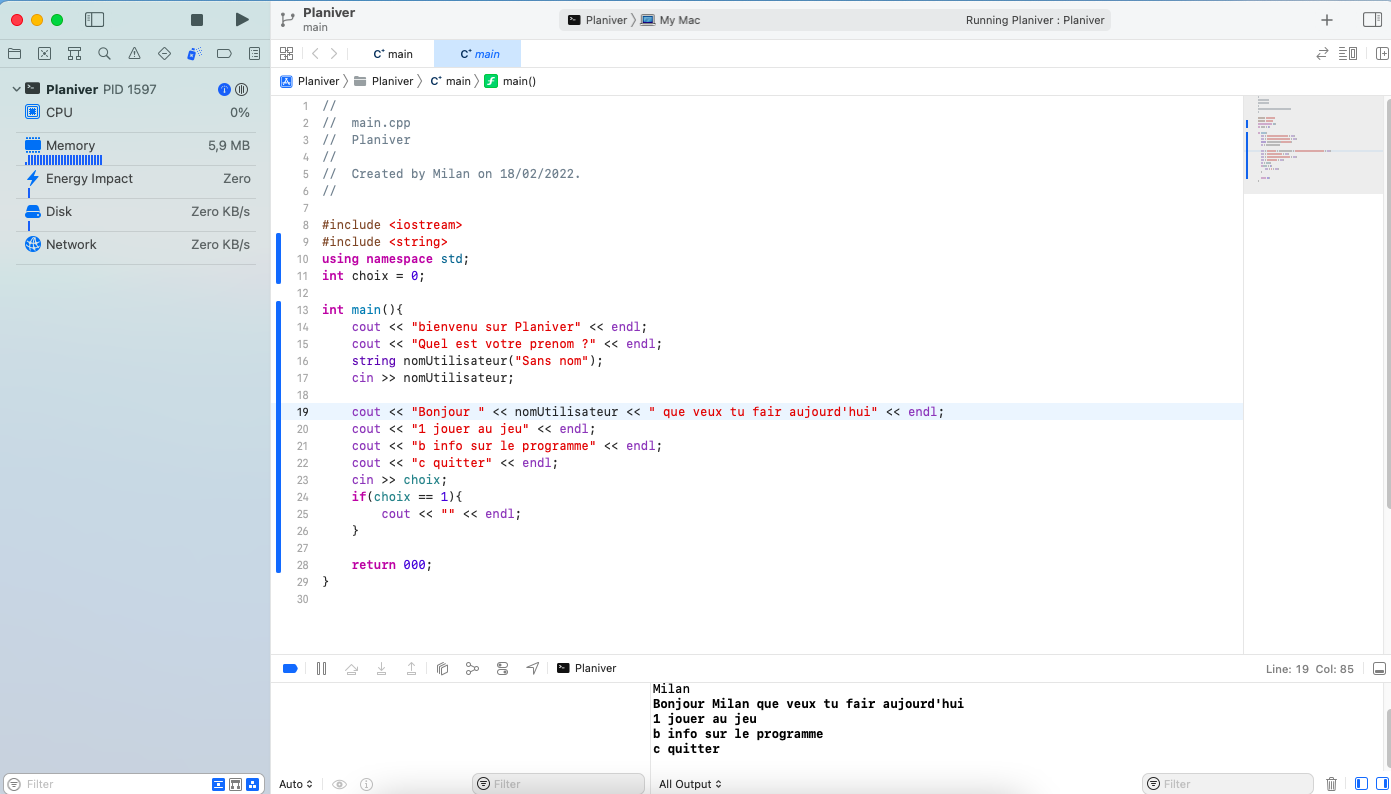Image resolution: width=1391 pixels, height=794 pixels.
Task: Open the All Output dropdown
Action: 690,784
